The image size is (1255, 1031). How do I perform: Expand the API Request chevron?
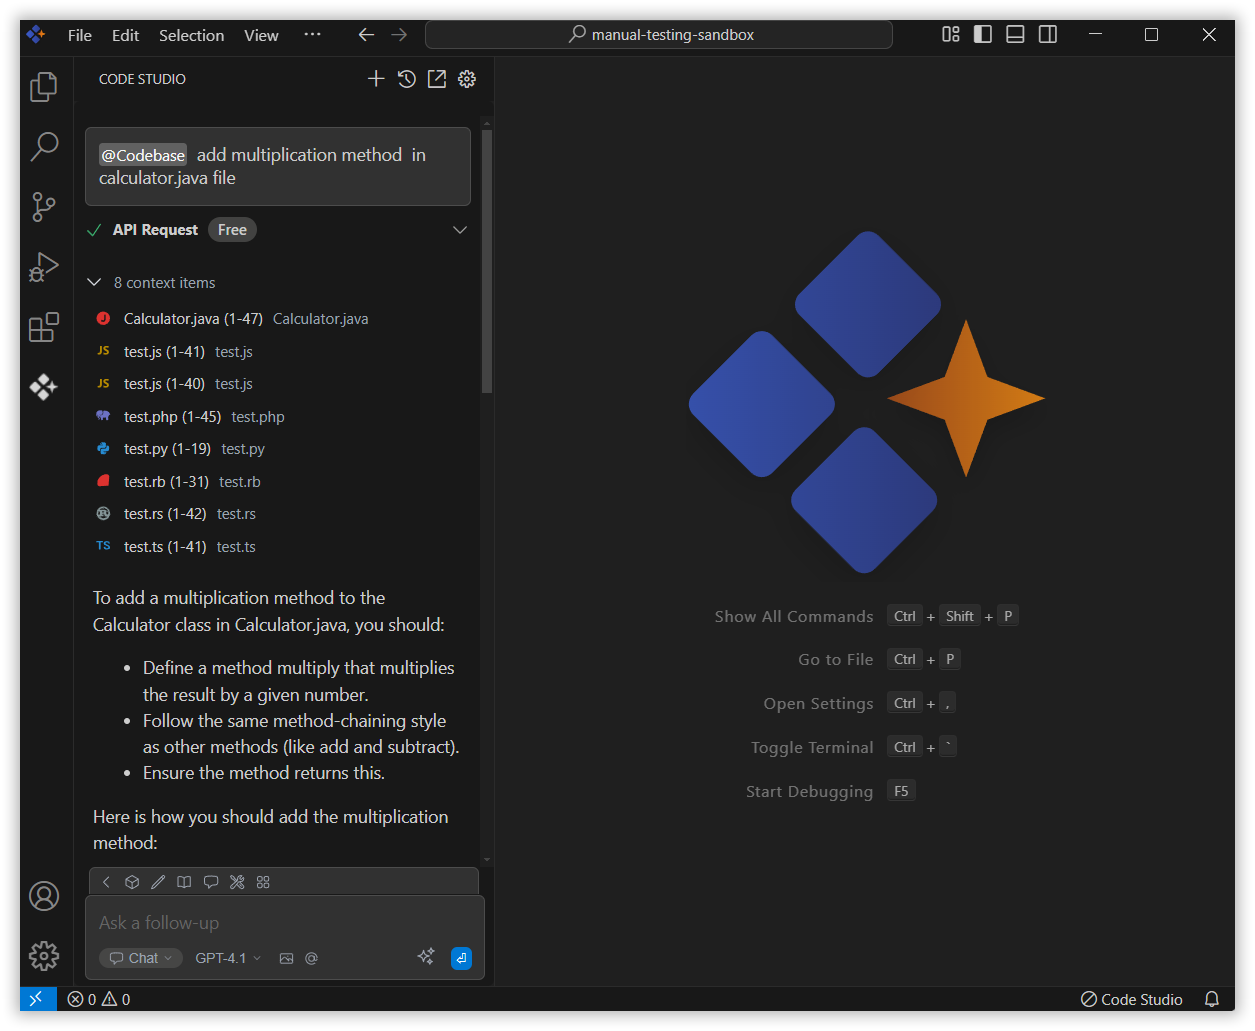[460, 230]
